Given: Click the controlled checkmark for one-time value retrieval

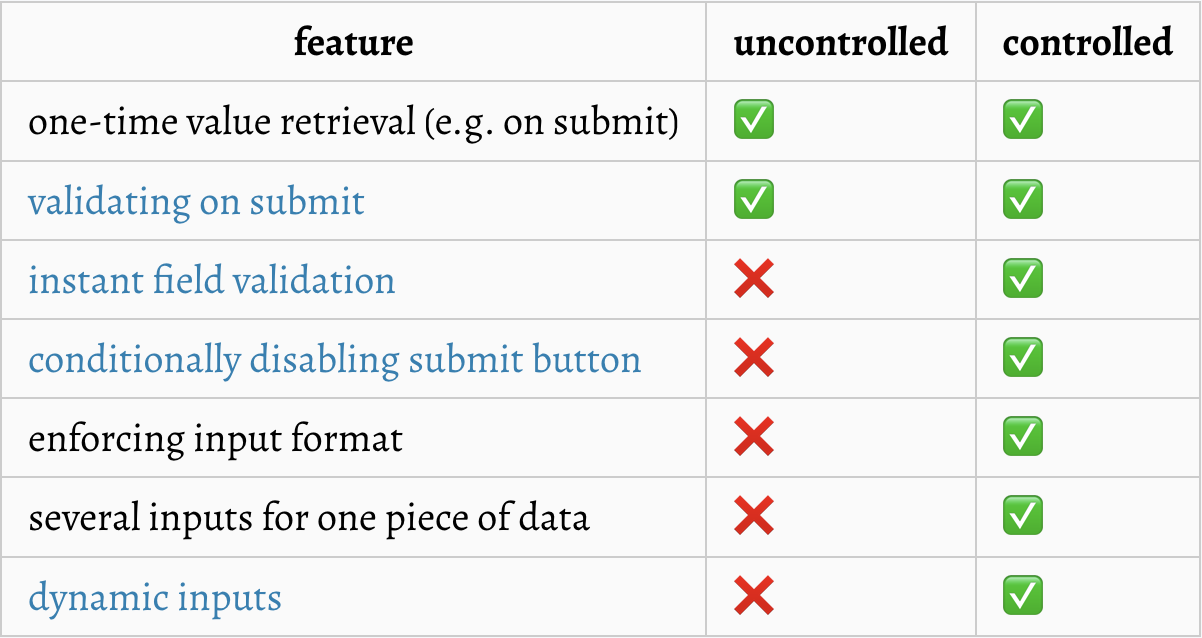Looking at the screenshot, I should 1022,121.
